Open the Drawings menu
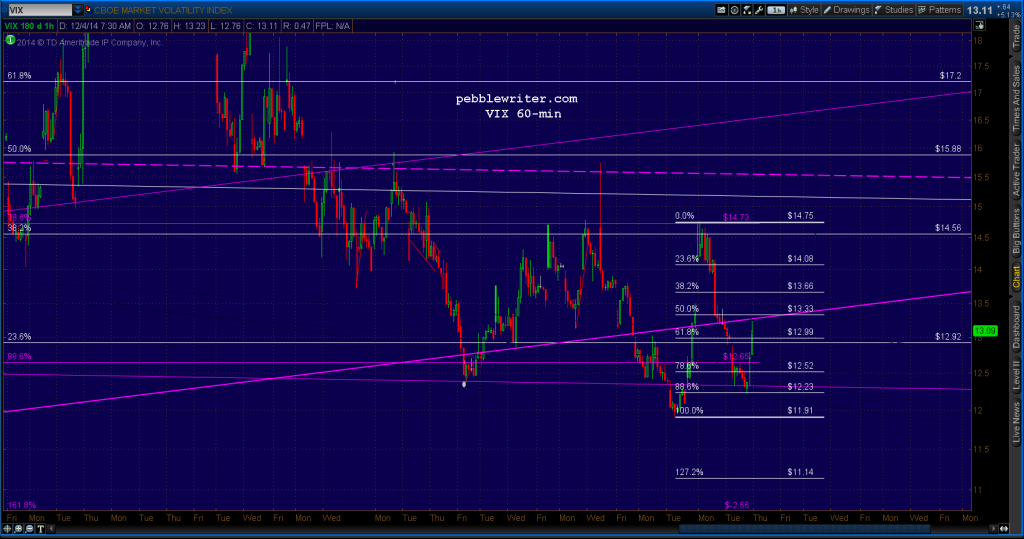This screenshot has width=1024, height=539. click(x=846, y=10)
